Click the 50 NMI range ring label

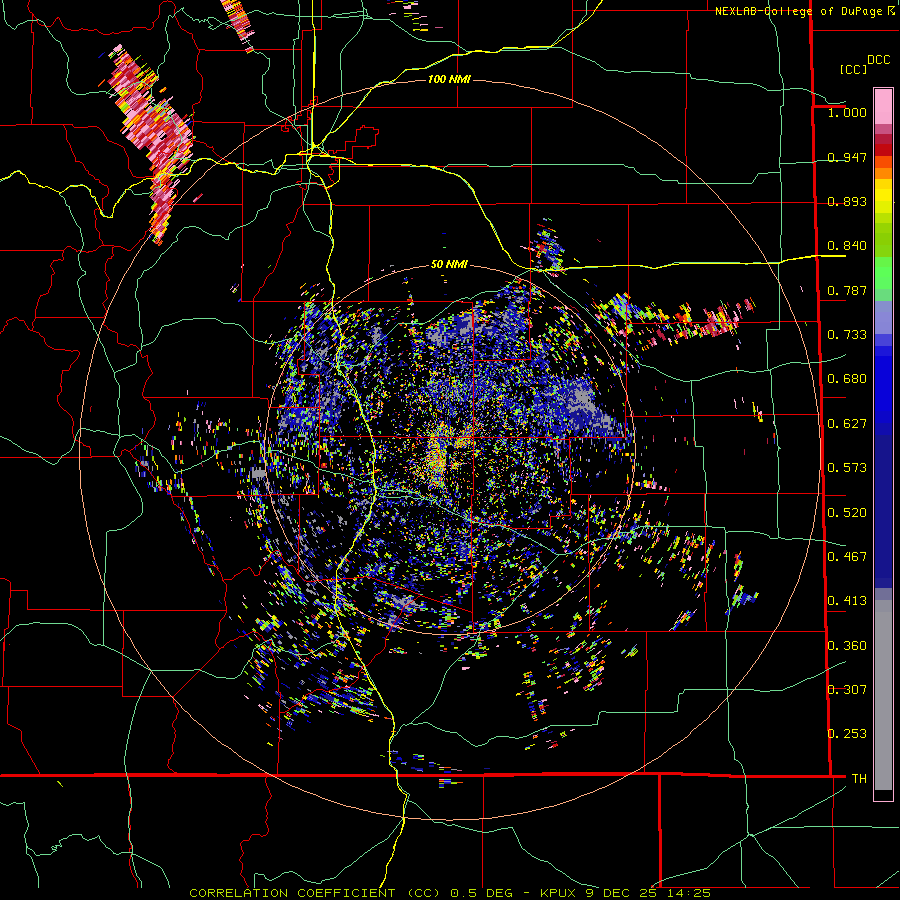[x=449, y=265]
